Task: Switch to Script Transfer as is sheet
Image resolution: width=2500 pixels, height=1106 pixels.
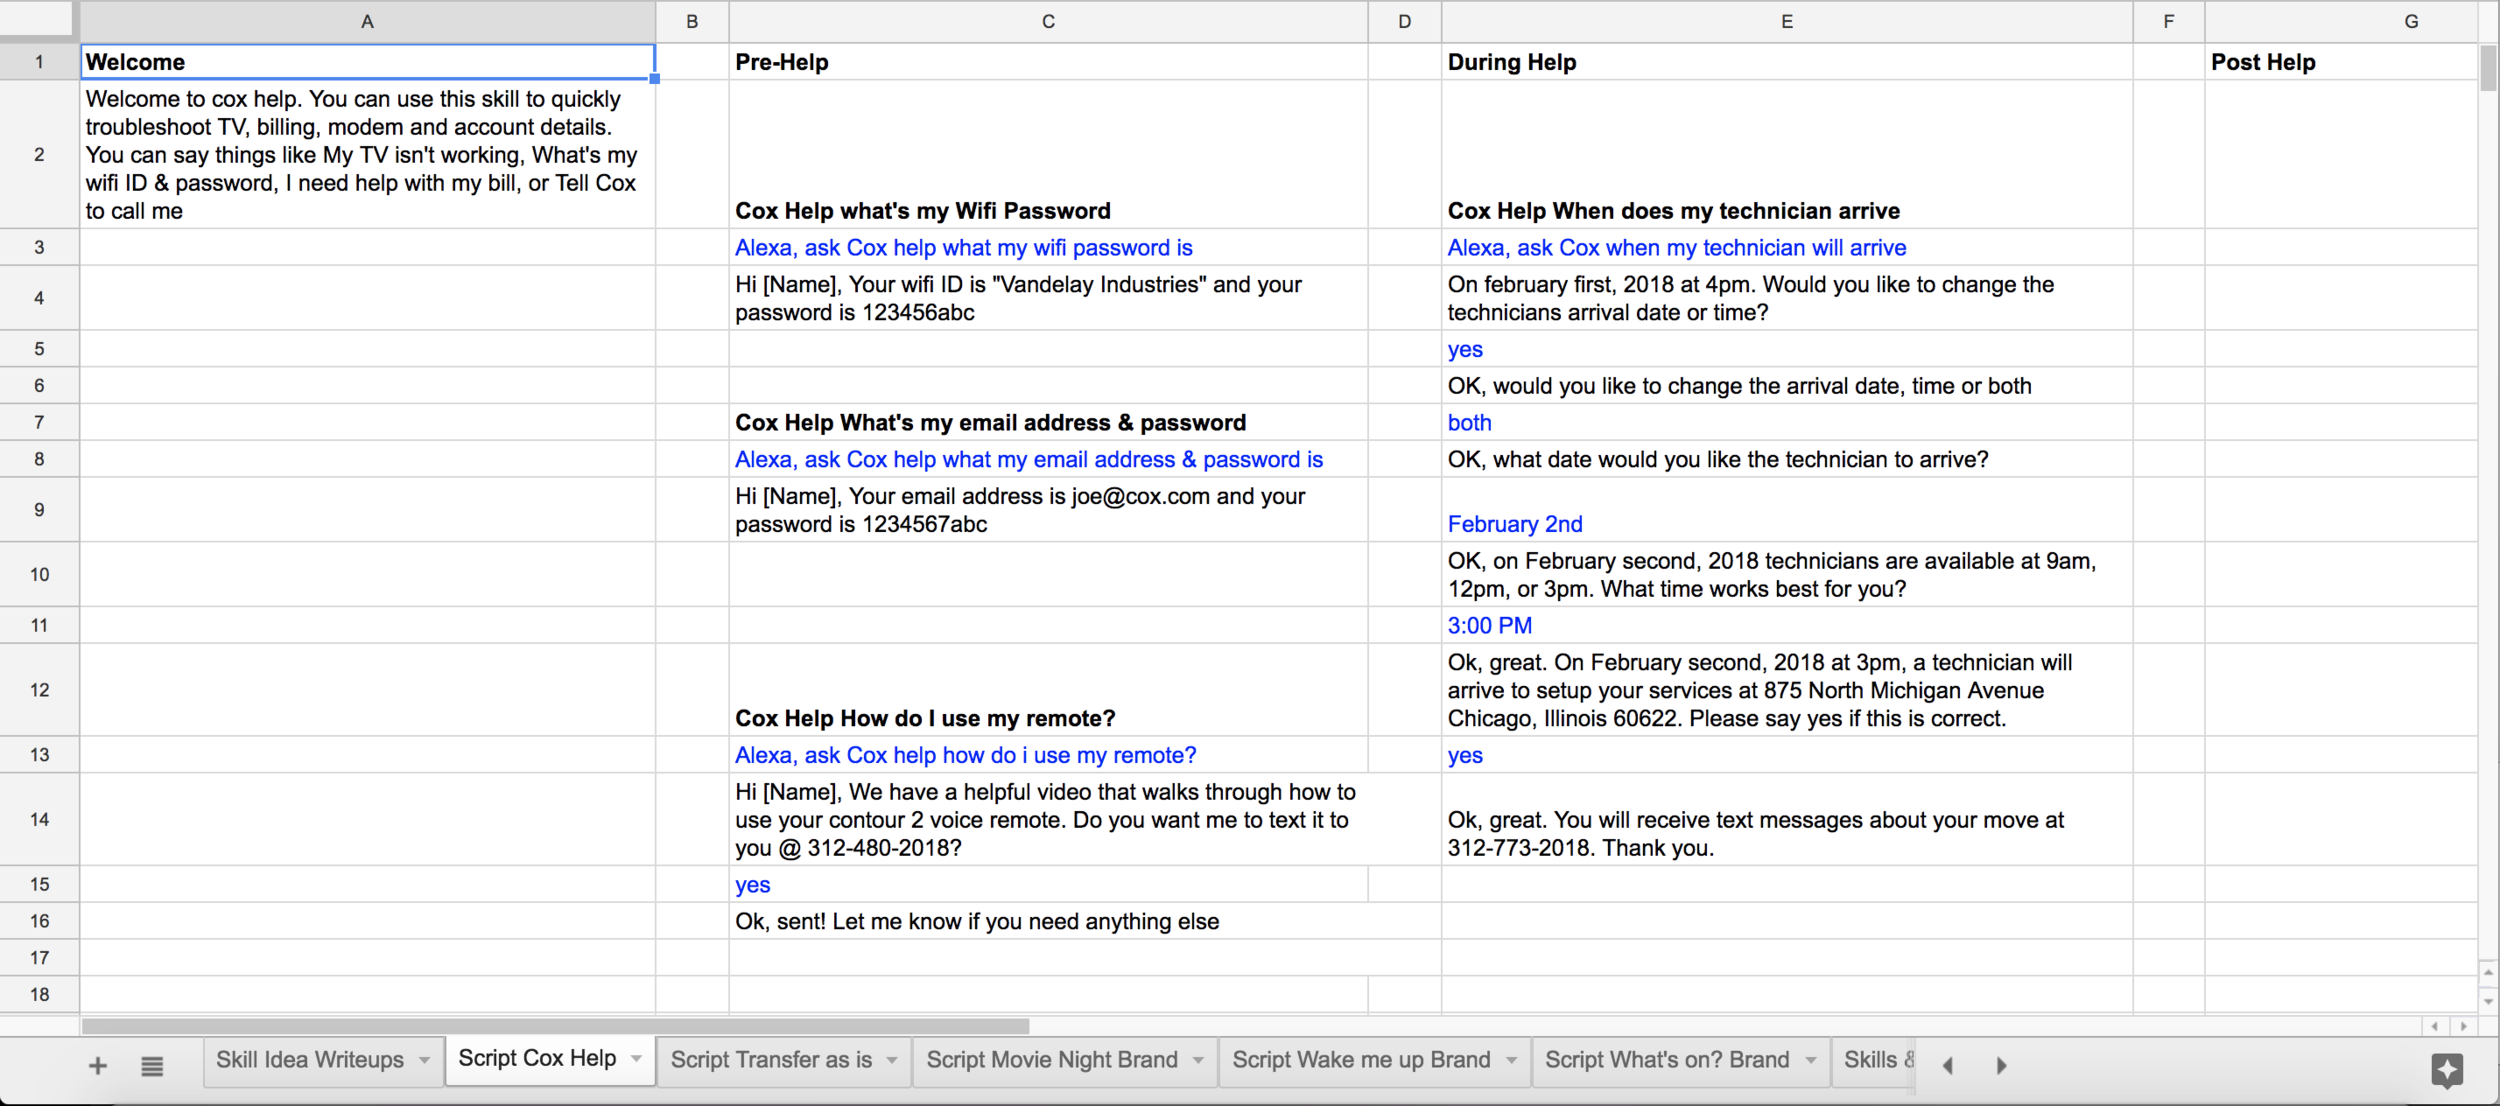Action: pos(771,1060)
